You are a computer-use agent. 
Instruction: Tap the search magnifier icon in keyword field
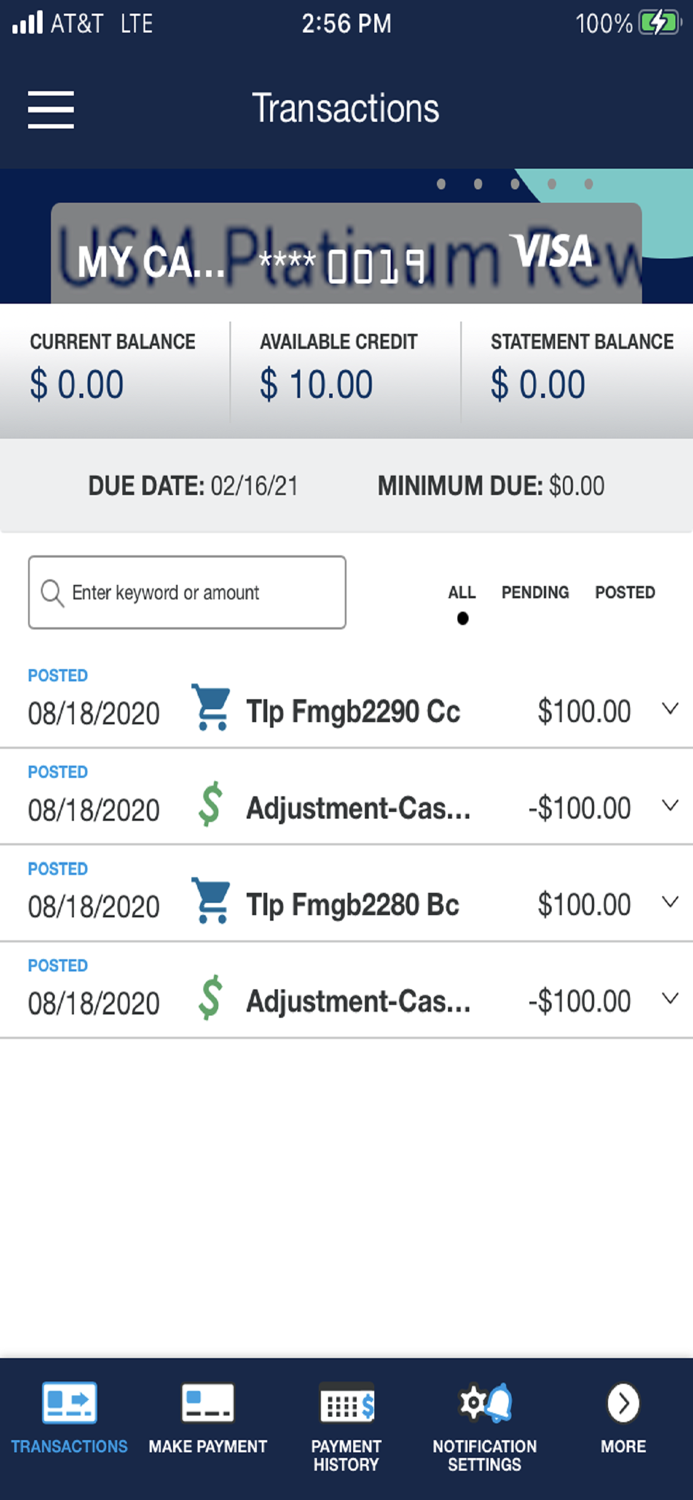pos(52,592)
